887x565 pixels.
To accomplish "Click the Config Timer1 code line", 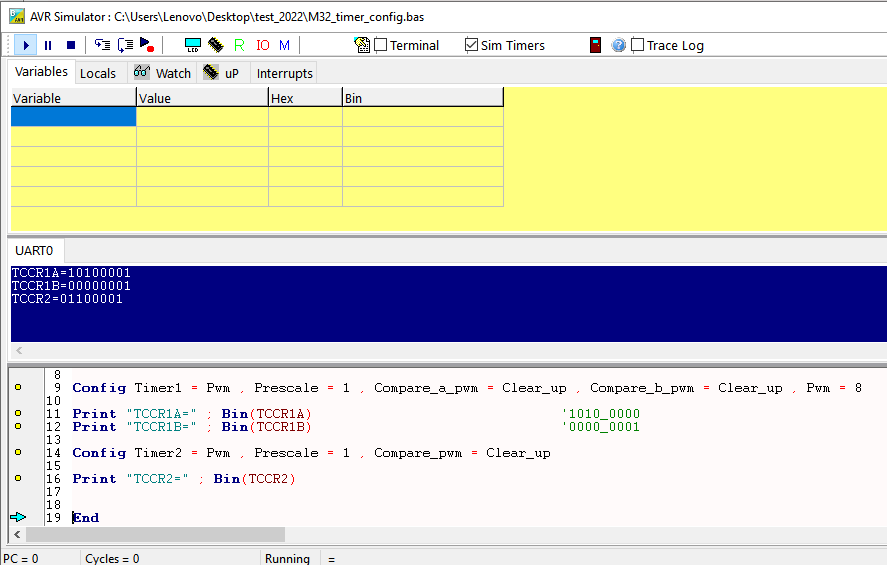I will pyautogui.click(x=467, y=388).
